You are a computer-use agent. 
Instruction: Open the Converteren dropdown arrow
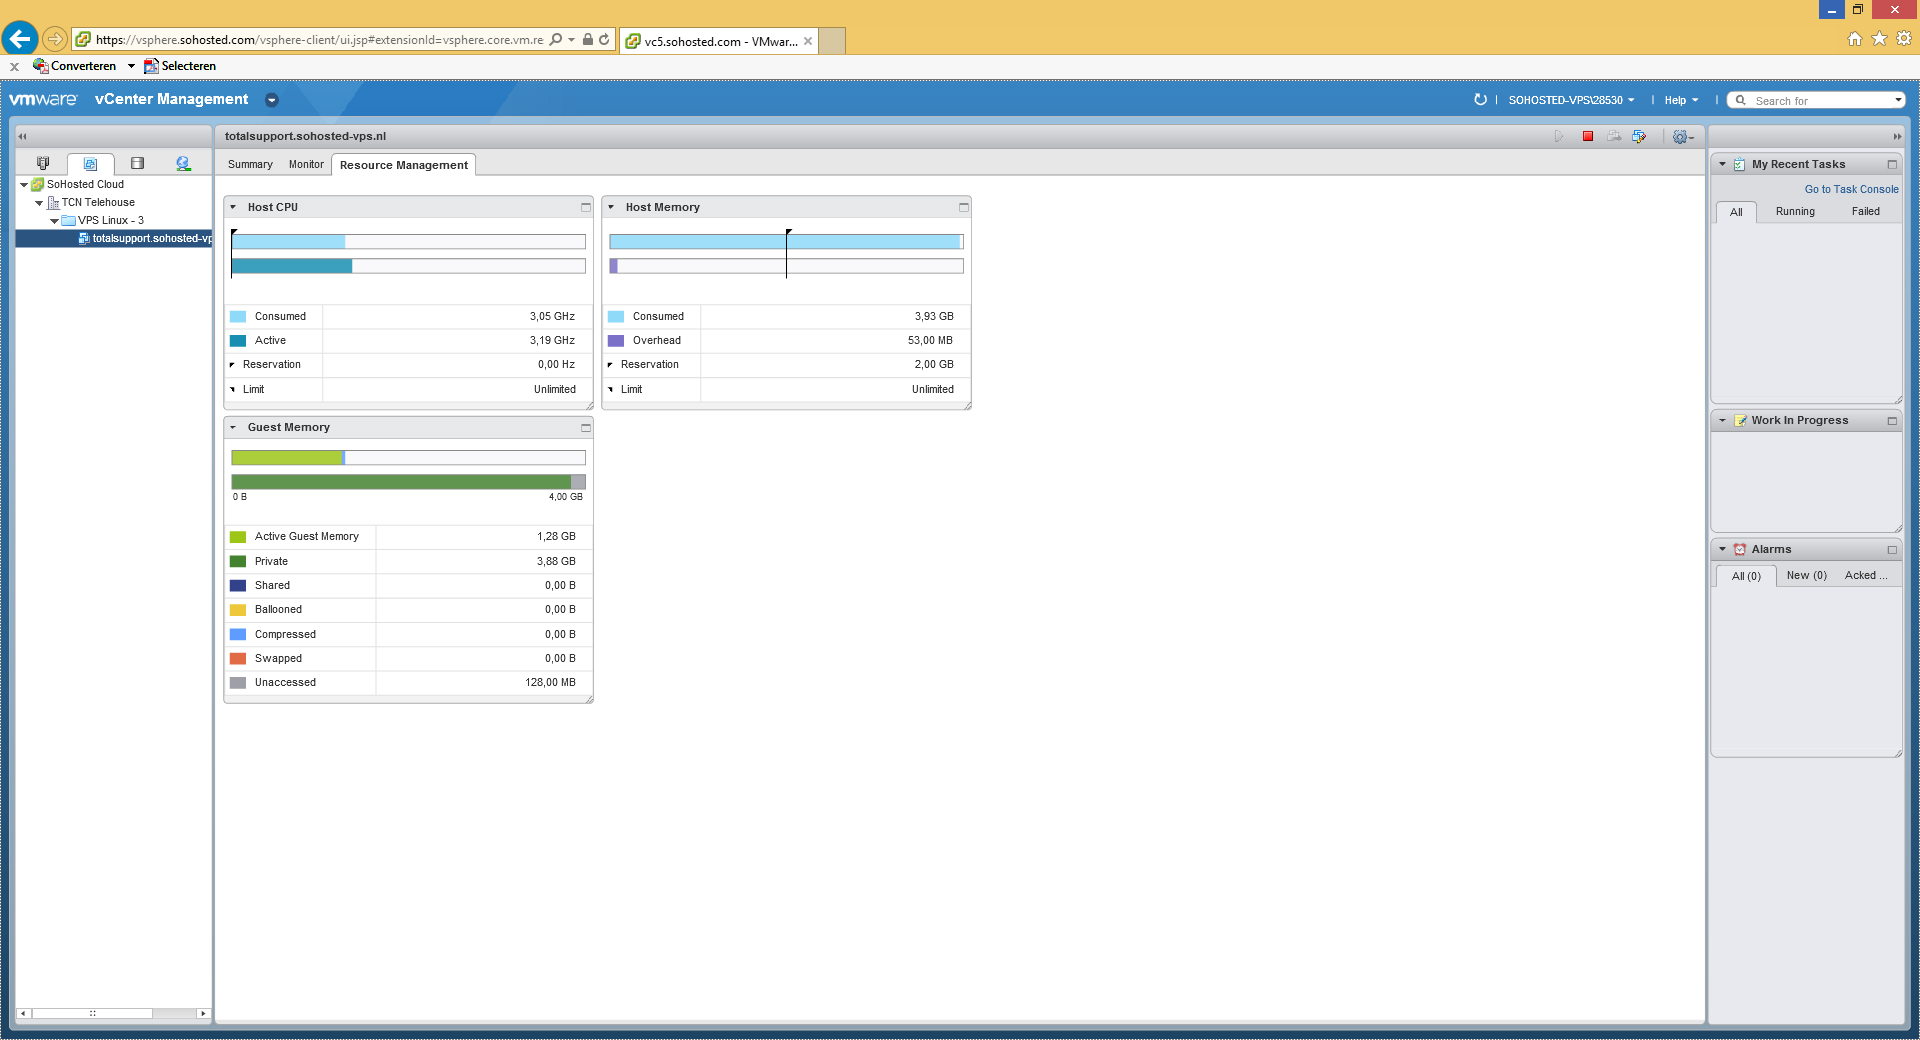[x=131, y=66]
